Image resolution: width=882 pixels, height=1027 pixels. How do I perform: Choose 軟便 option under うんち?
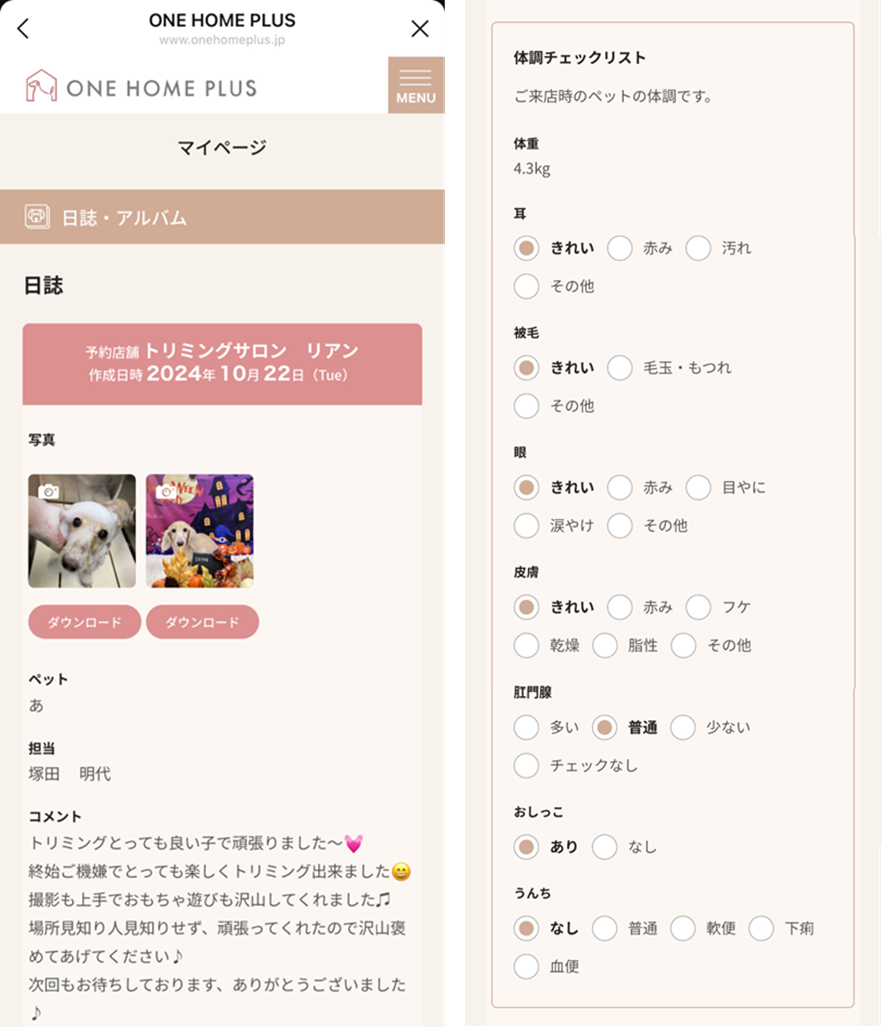click(x=682, y=928)
